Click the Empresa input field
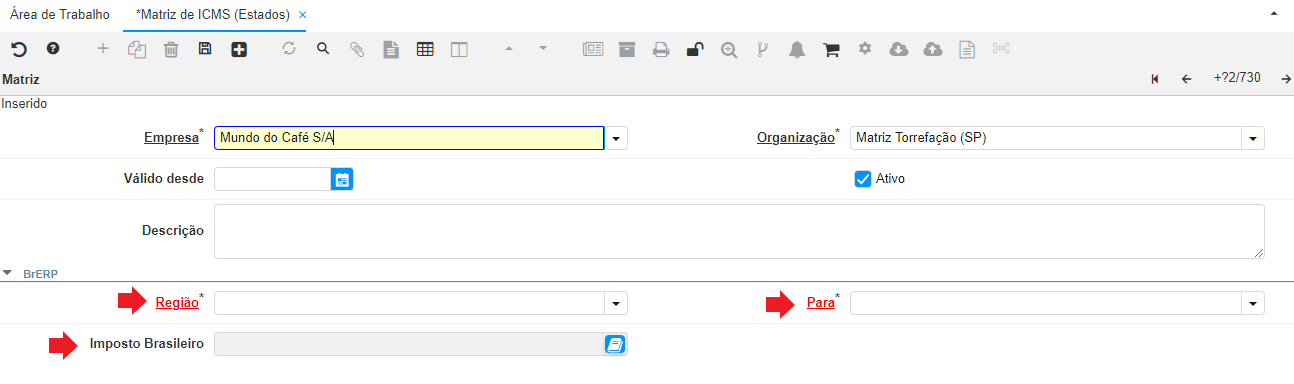The image size is (1294, 384). pyautogui.click(x=409, y=138)
